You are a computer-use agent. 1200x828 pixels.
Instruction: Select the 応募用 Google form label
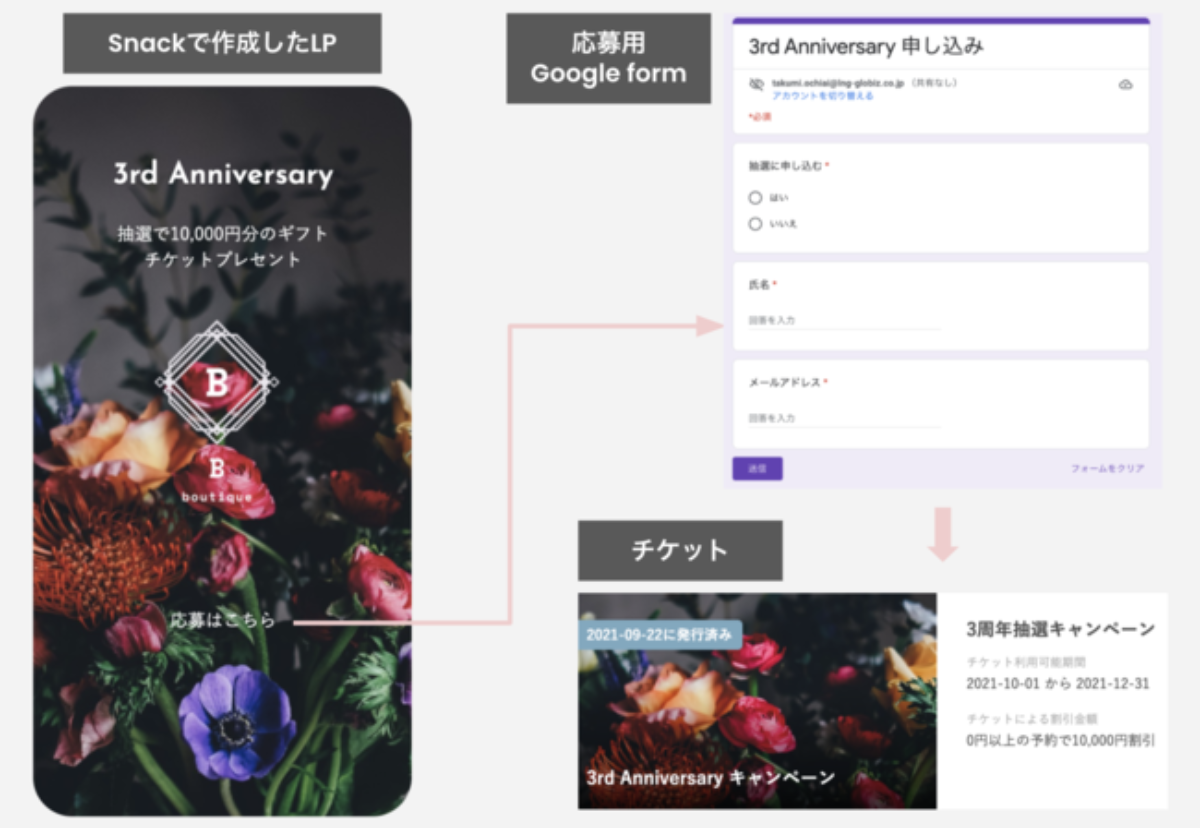pos(608,59)
